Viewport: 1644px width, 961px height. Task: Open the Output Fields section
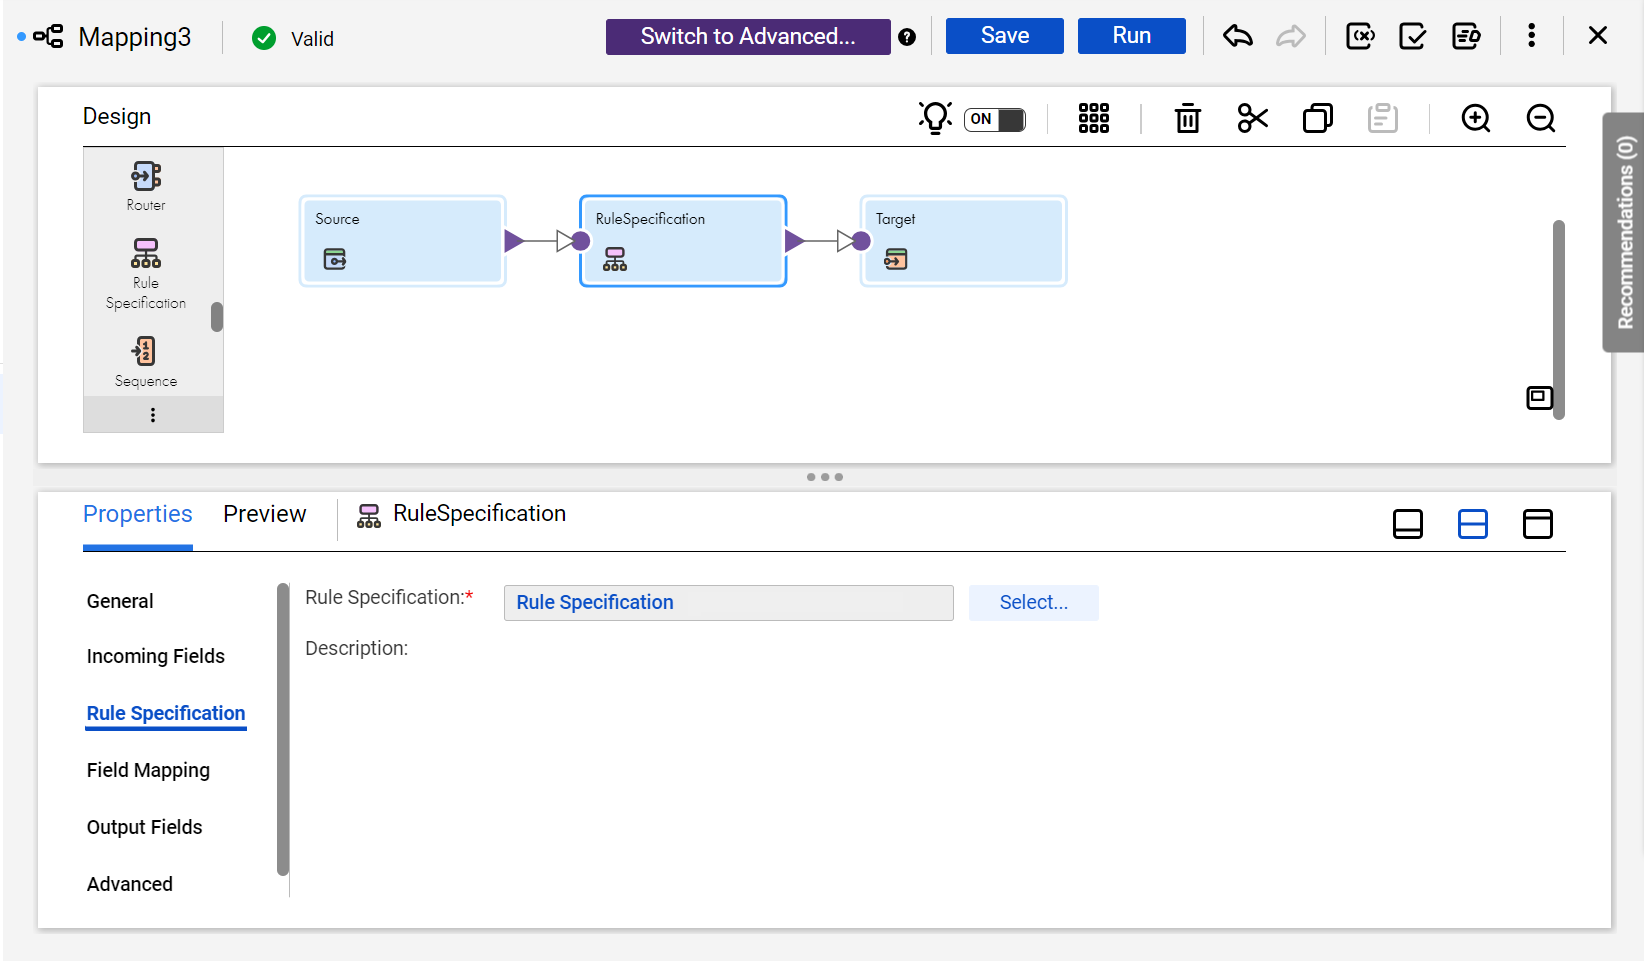(x=144, y=827)
